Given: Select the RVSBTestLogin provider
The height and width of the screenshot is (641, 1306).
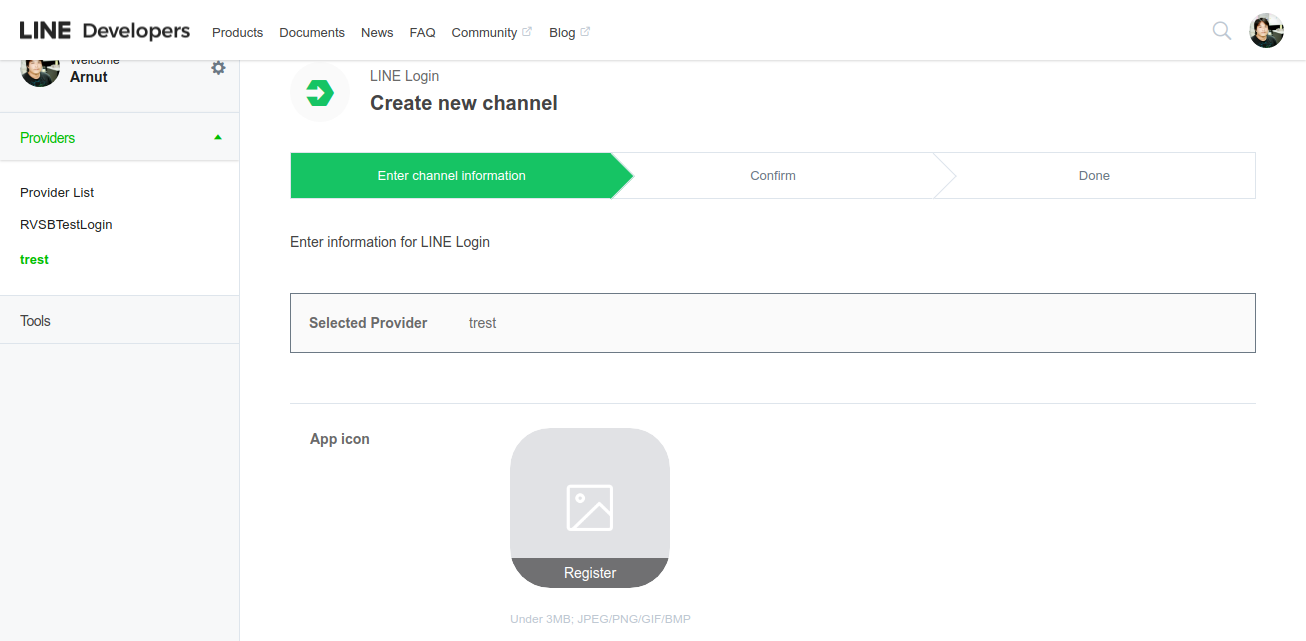Looking at the screenshot, I should (66, 225).
